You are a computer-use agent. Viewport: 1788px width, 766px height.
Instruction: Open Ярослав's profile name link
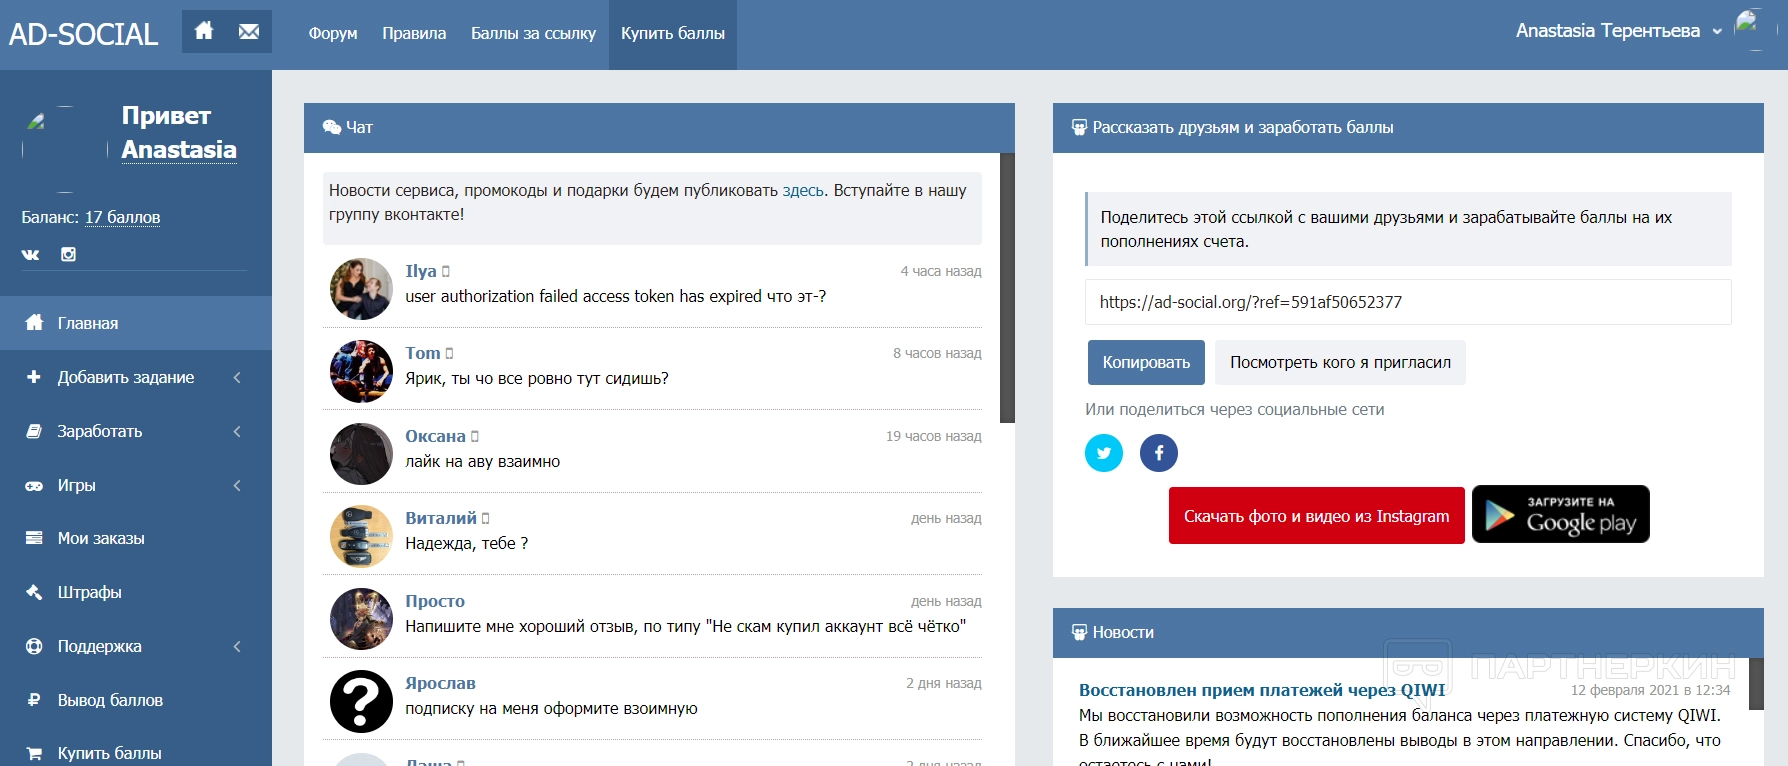click(440, 683)
